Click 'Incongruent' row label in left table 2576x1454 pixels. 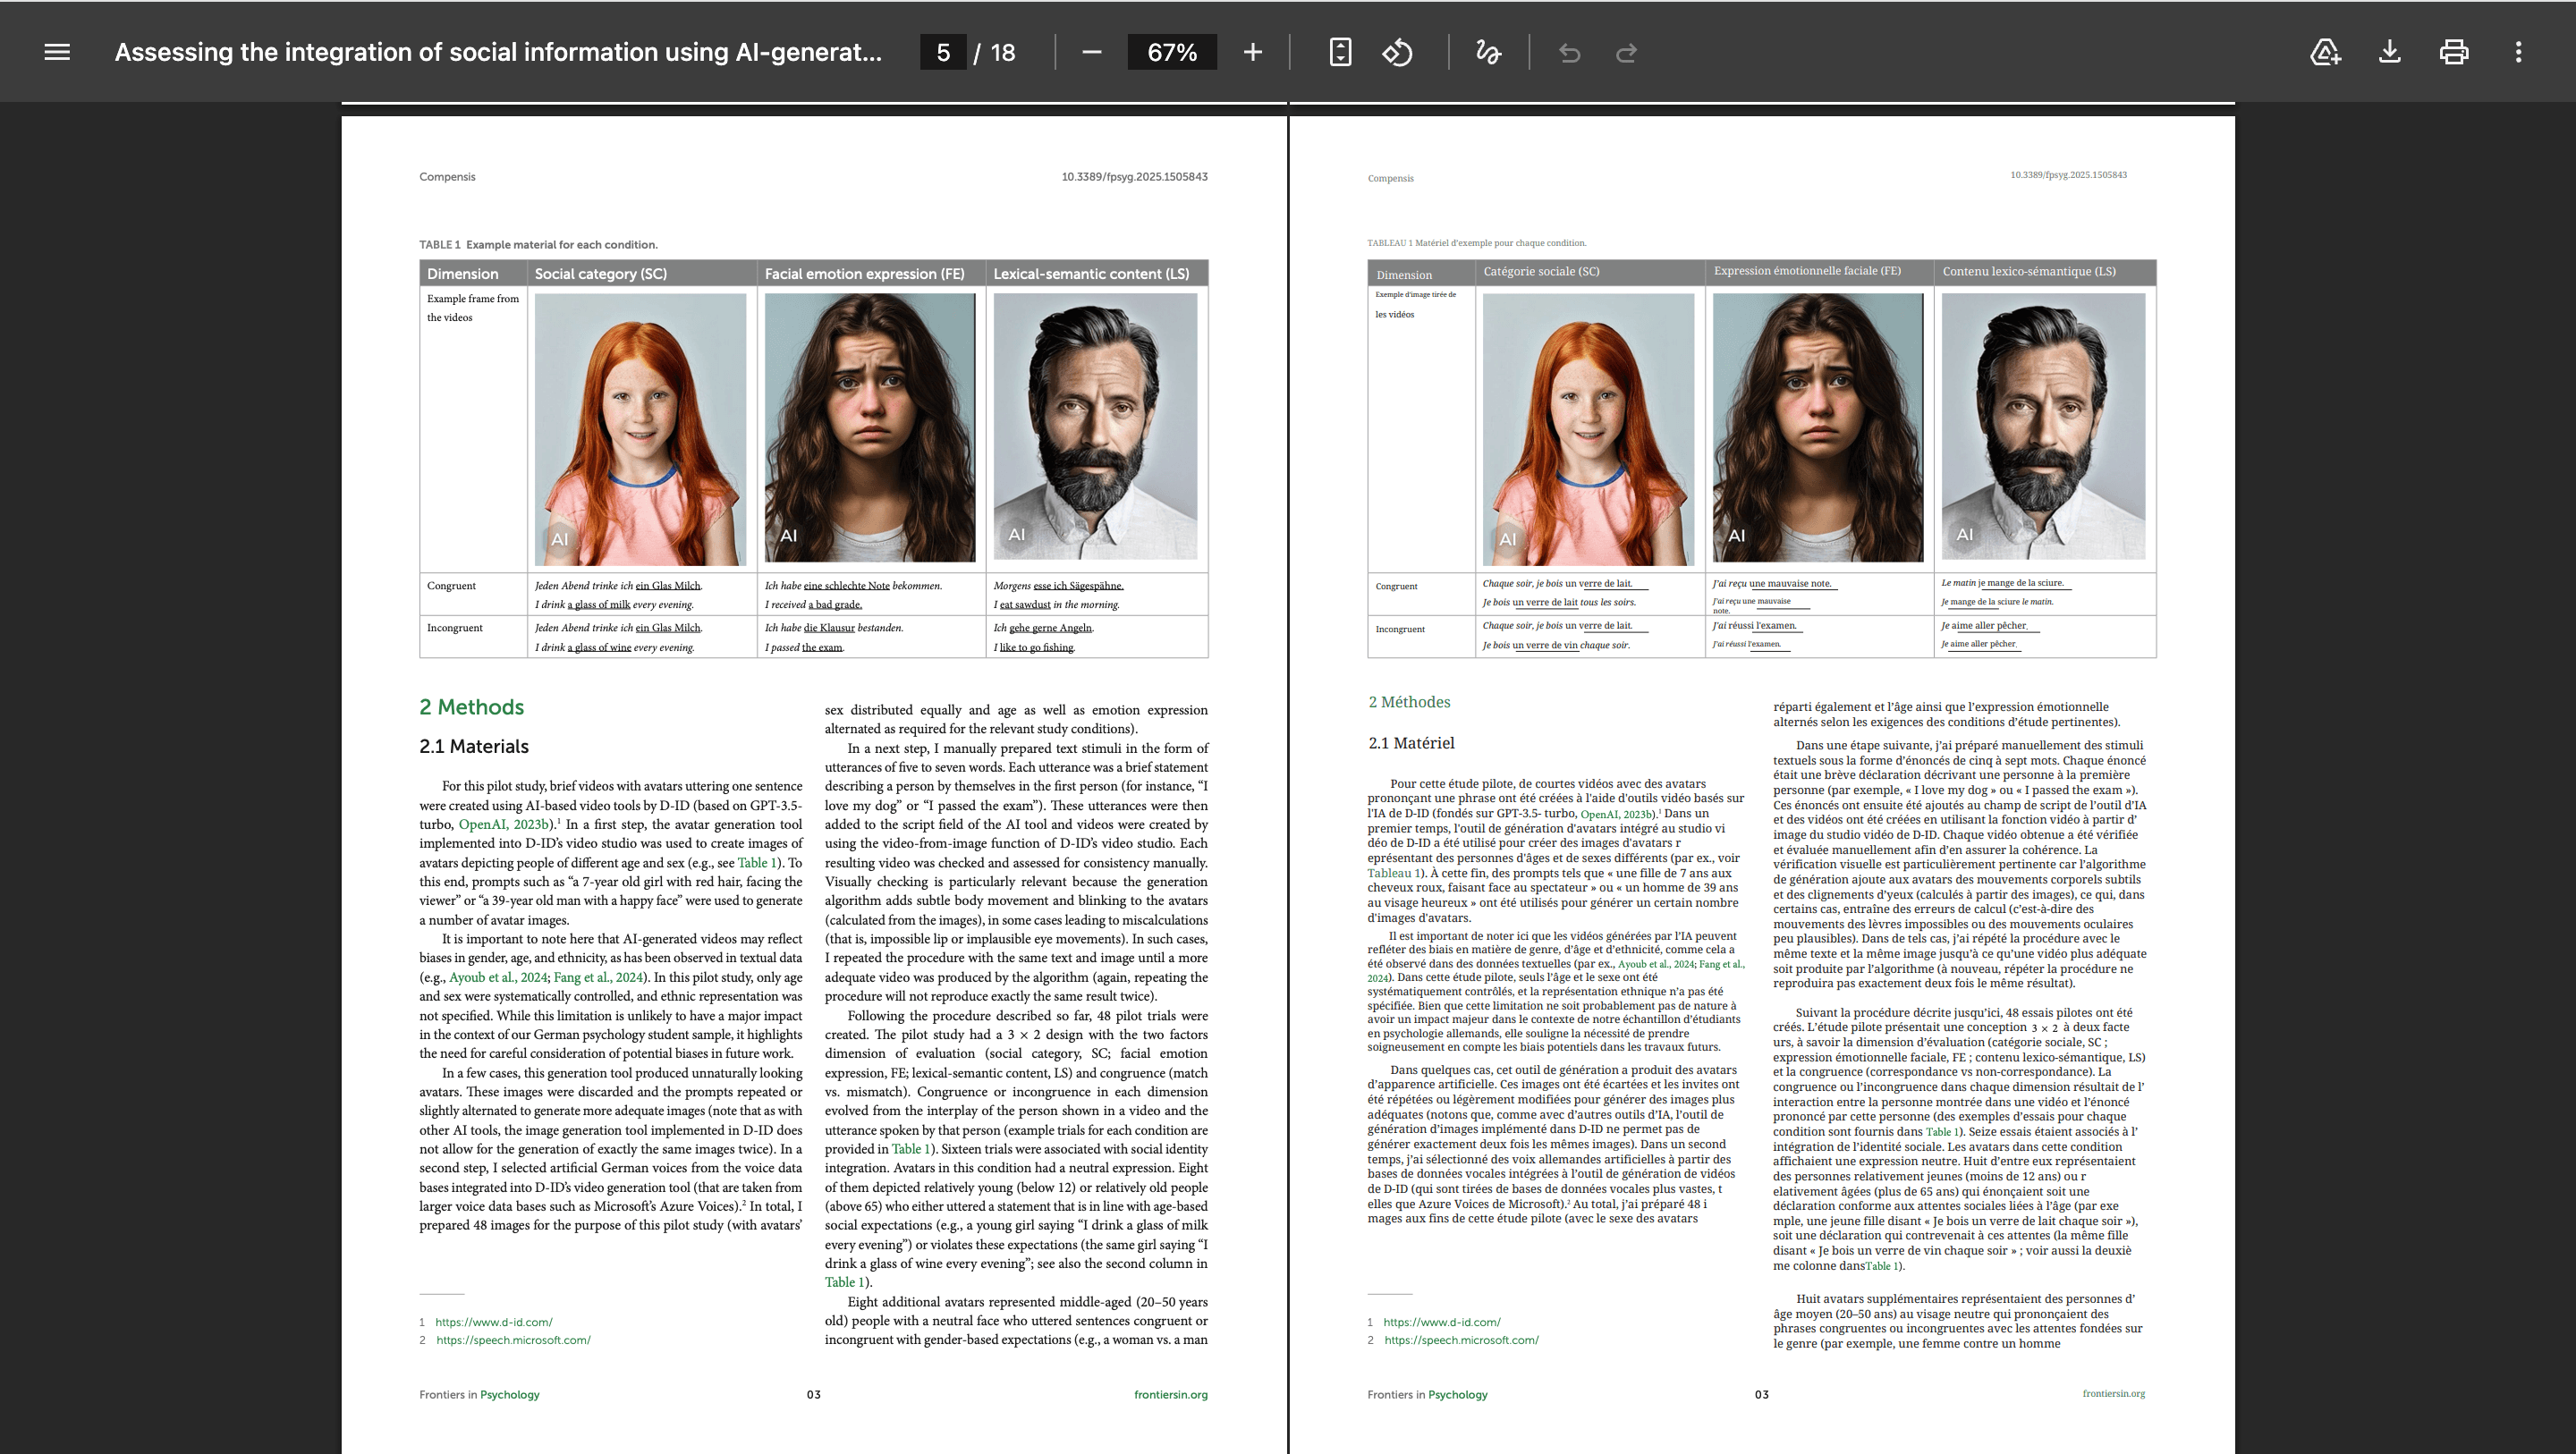pyautogui.click(x=454, y=628)
